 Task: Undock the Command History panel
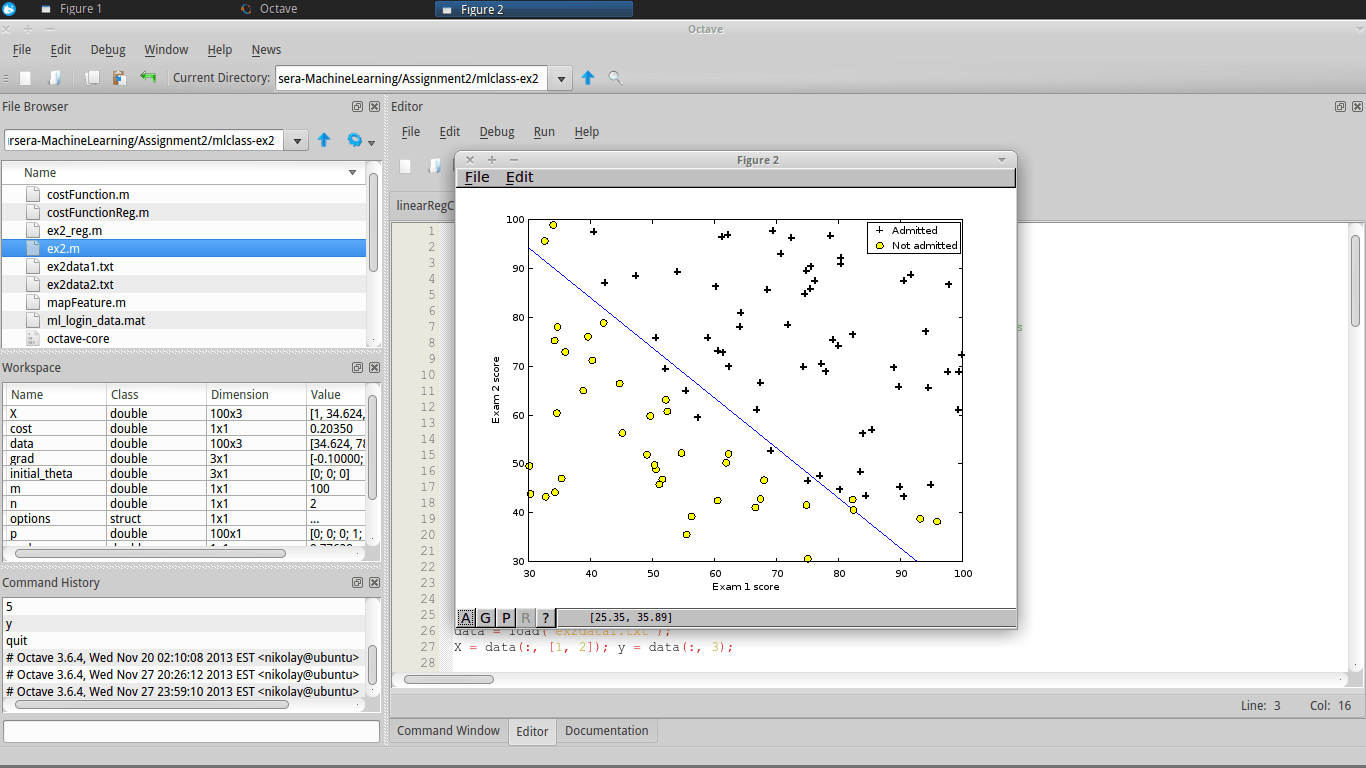[357, 582]
